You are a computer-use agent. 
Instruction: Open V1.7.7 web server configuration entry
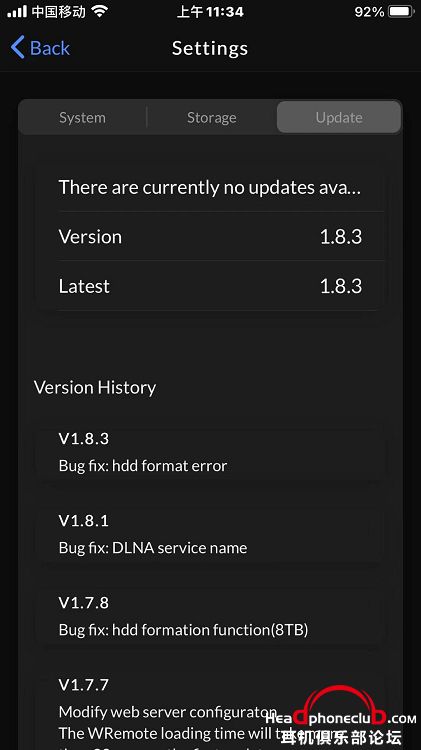point(210,710)
